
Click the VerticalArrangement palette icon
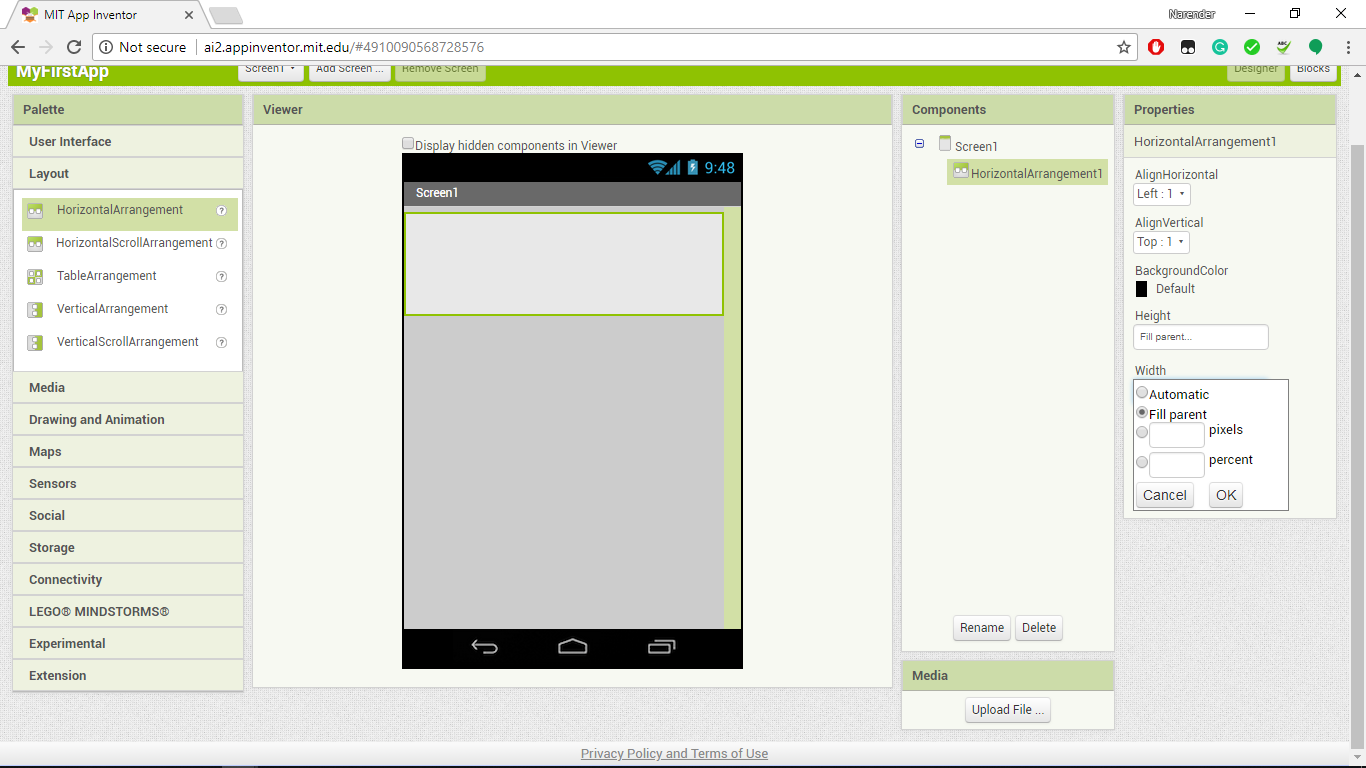point(35,310)
